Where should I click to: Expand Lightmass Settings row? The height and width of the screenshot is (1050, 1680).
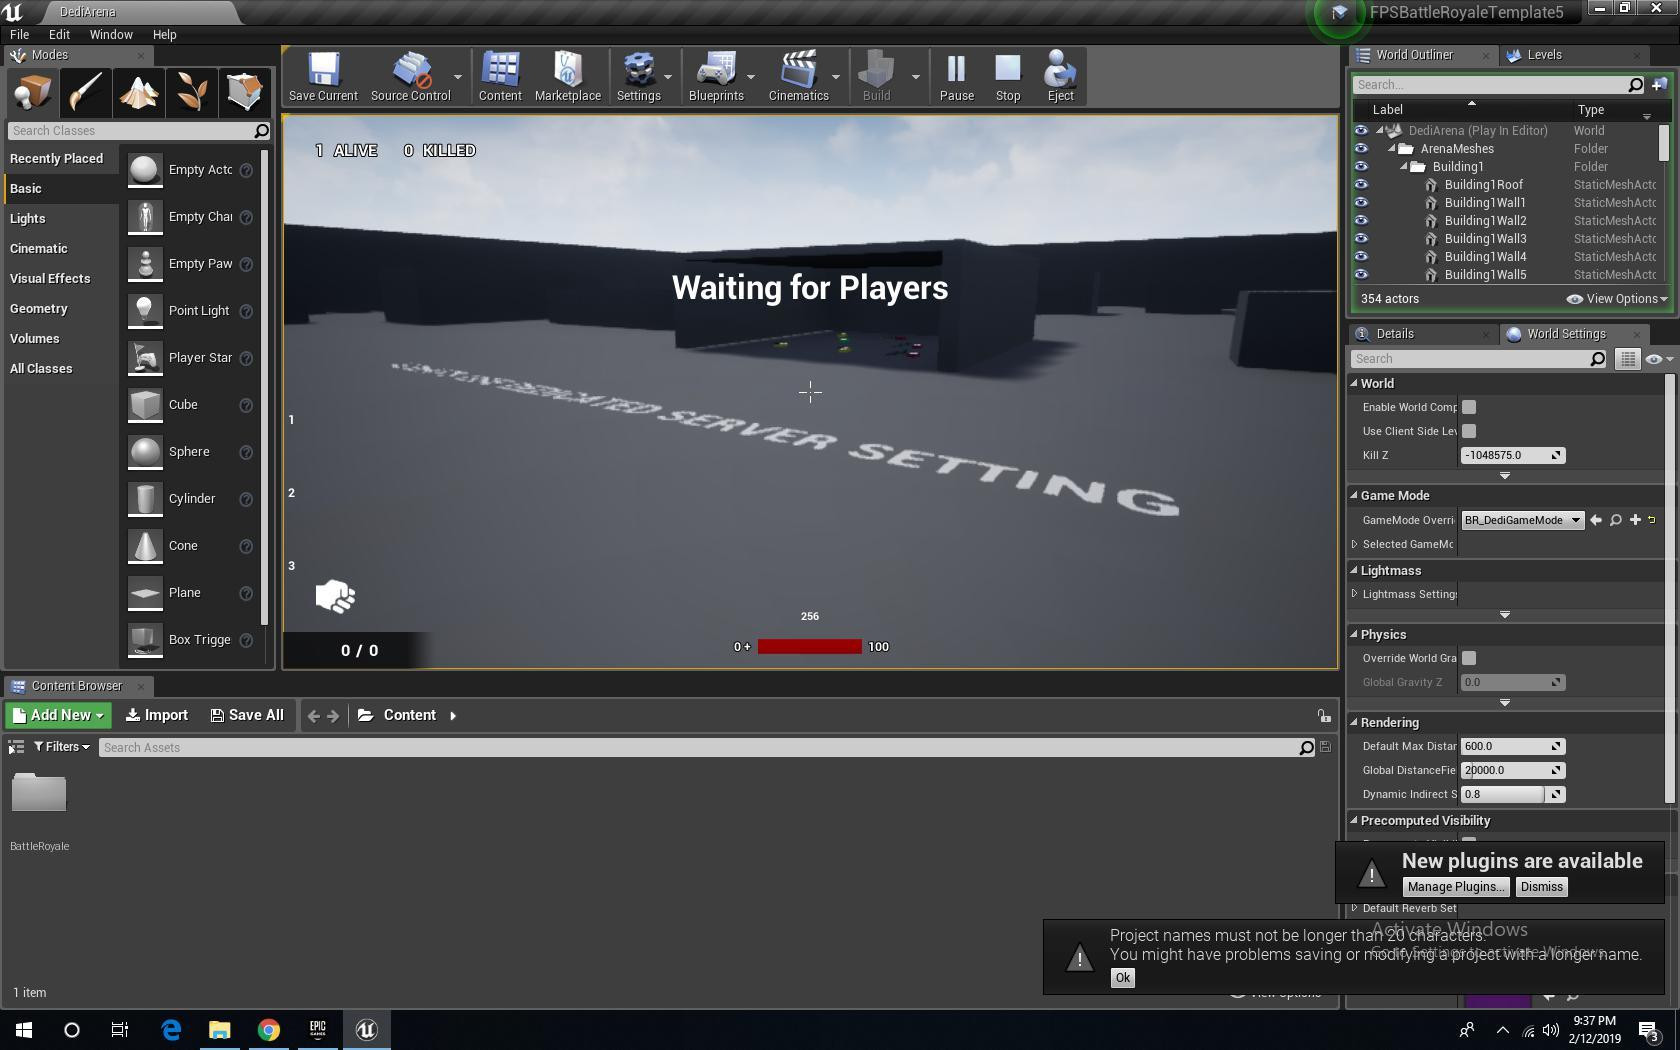click(1355, 594)
